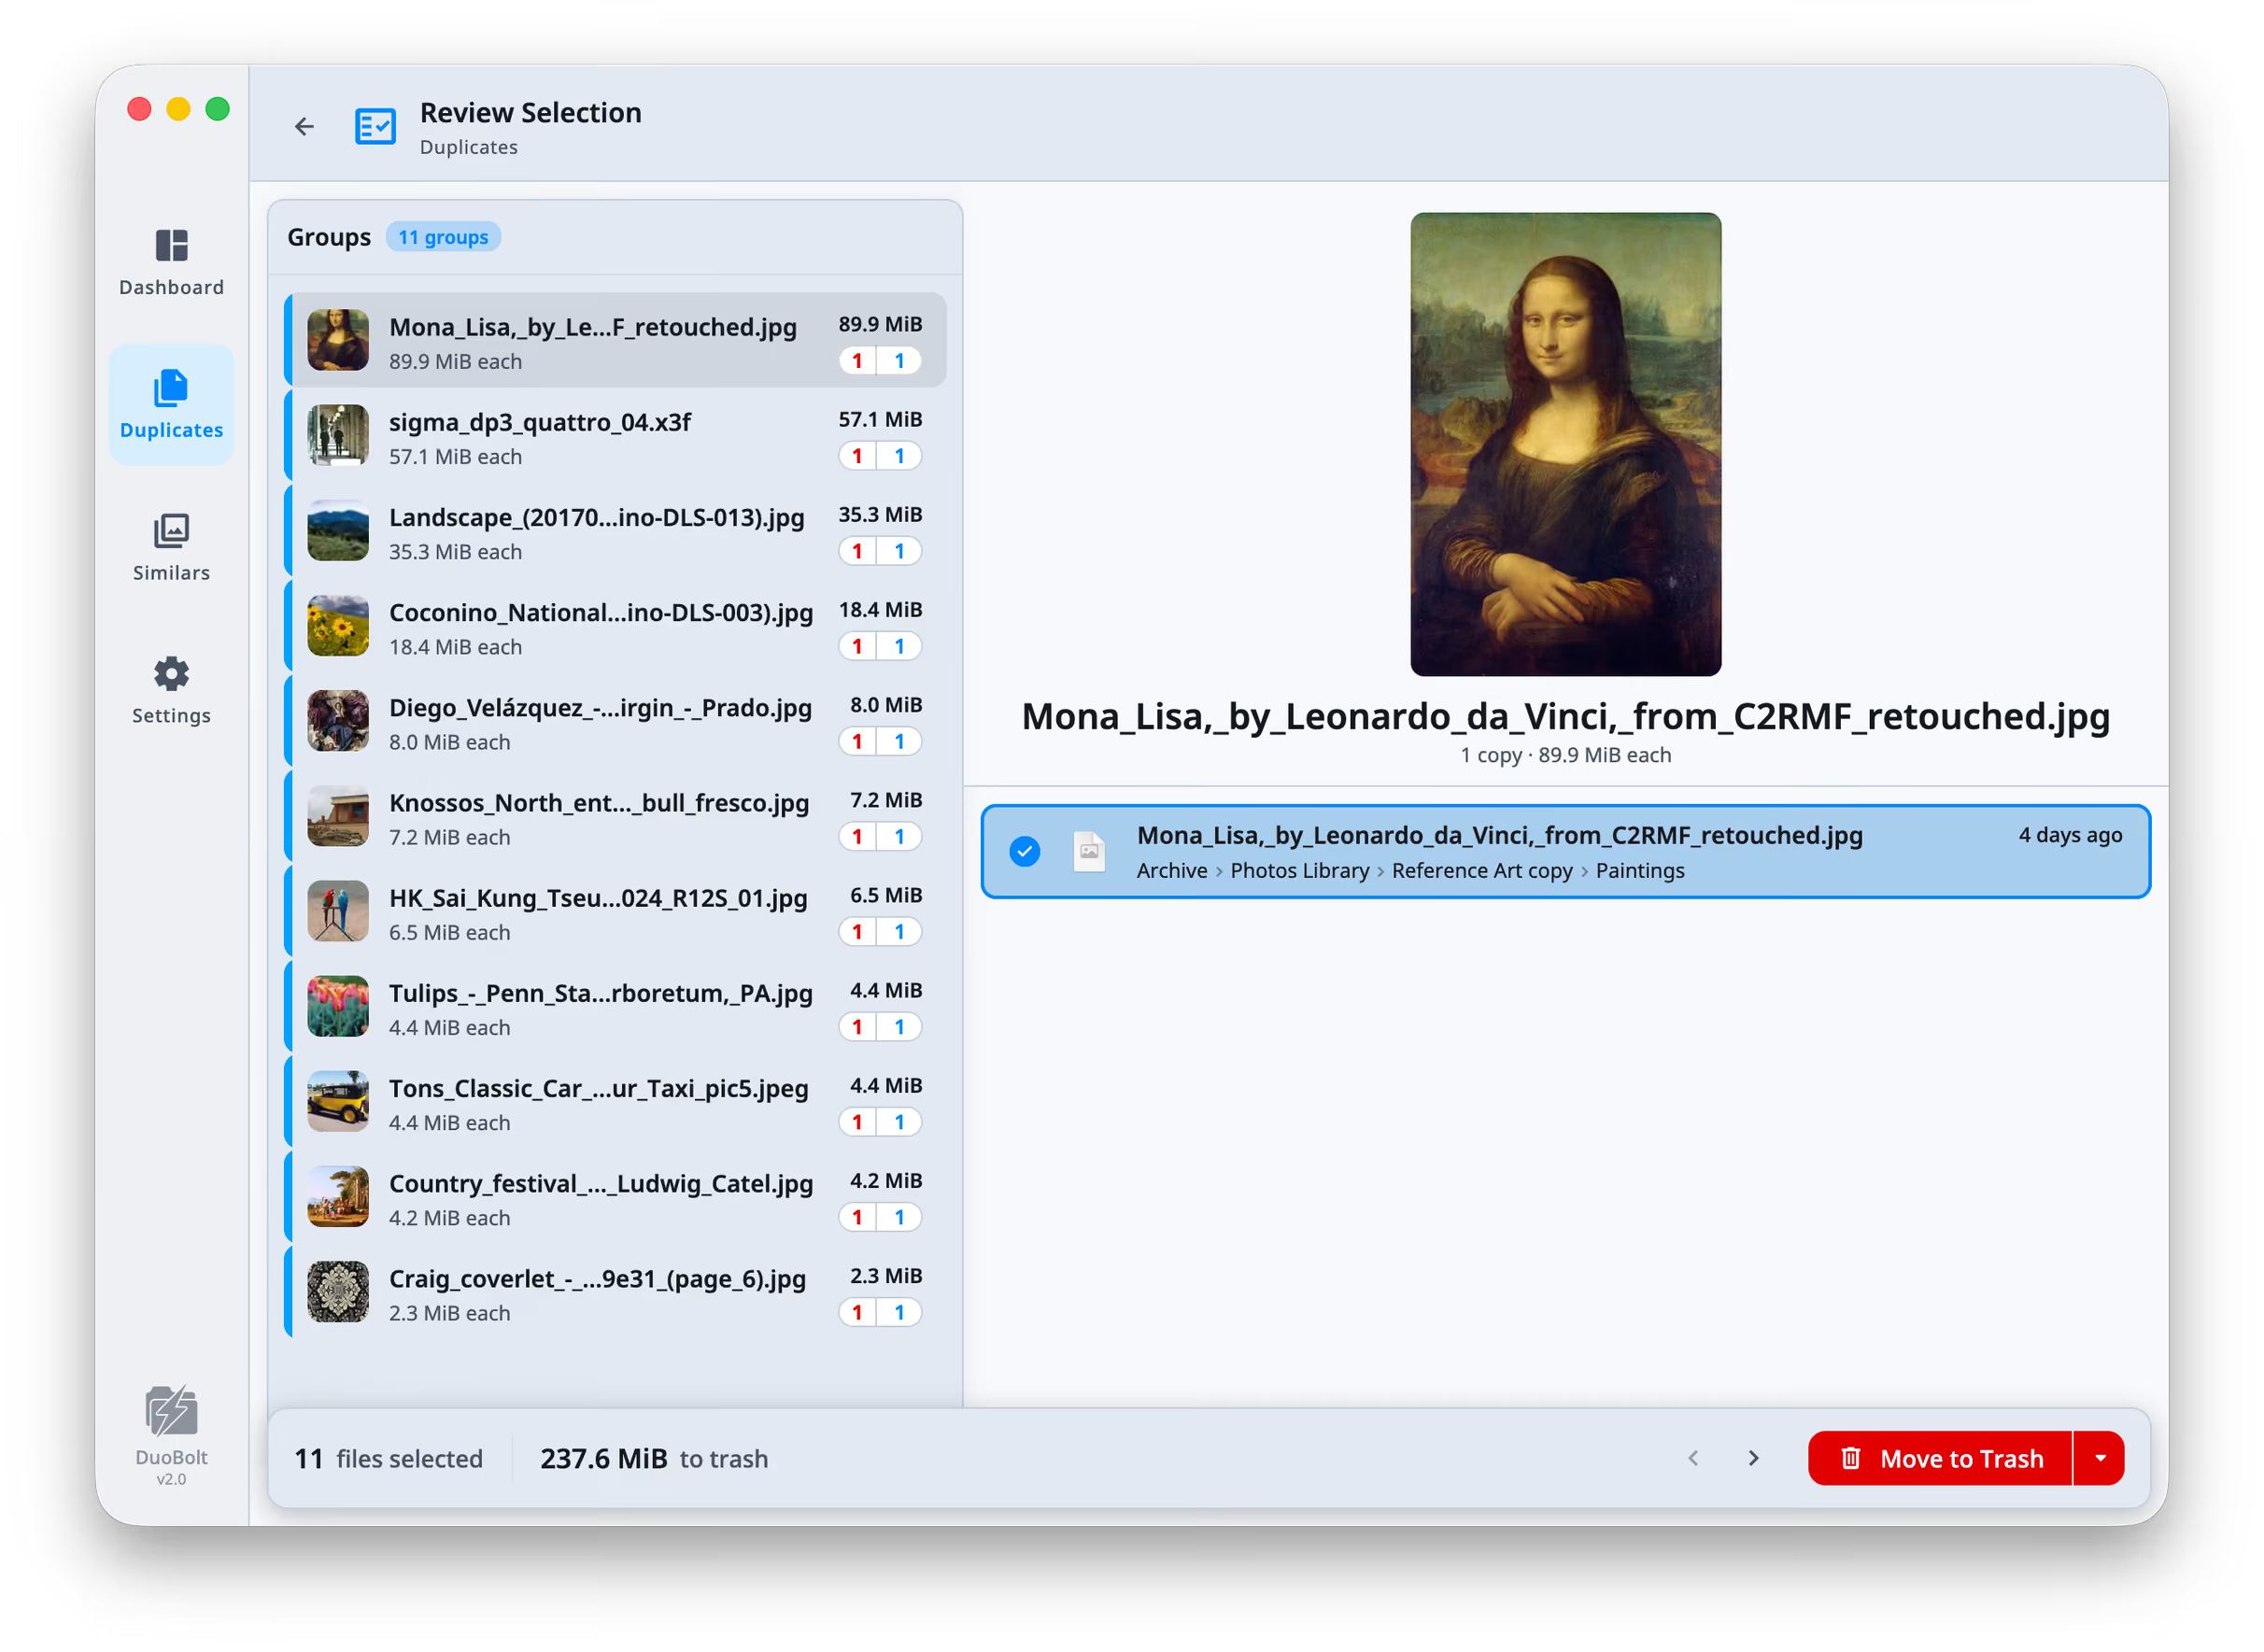
Task: Click 'Reference Art copy' in the breadcrumb
Action: click(x=1482, y=871)
